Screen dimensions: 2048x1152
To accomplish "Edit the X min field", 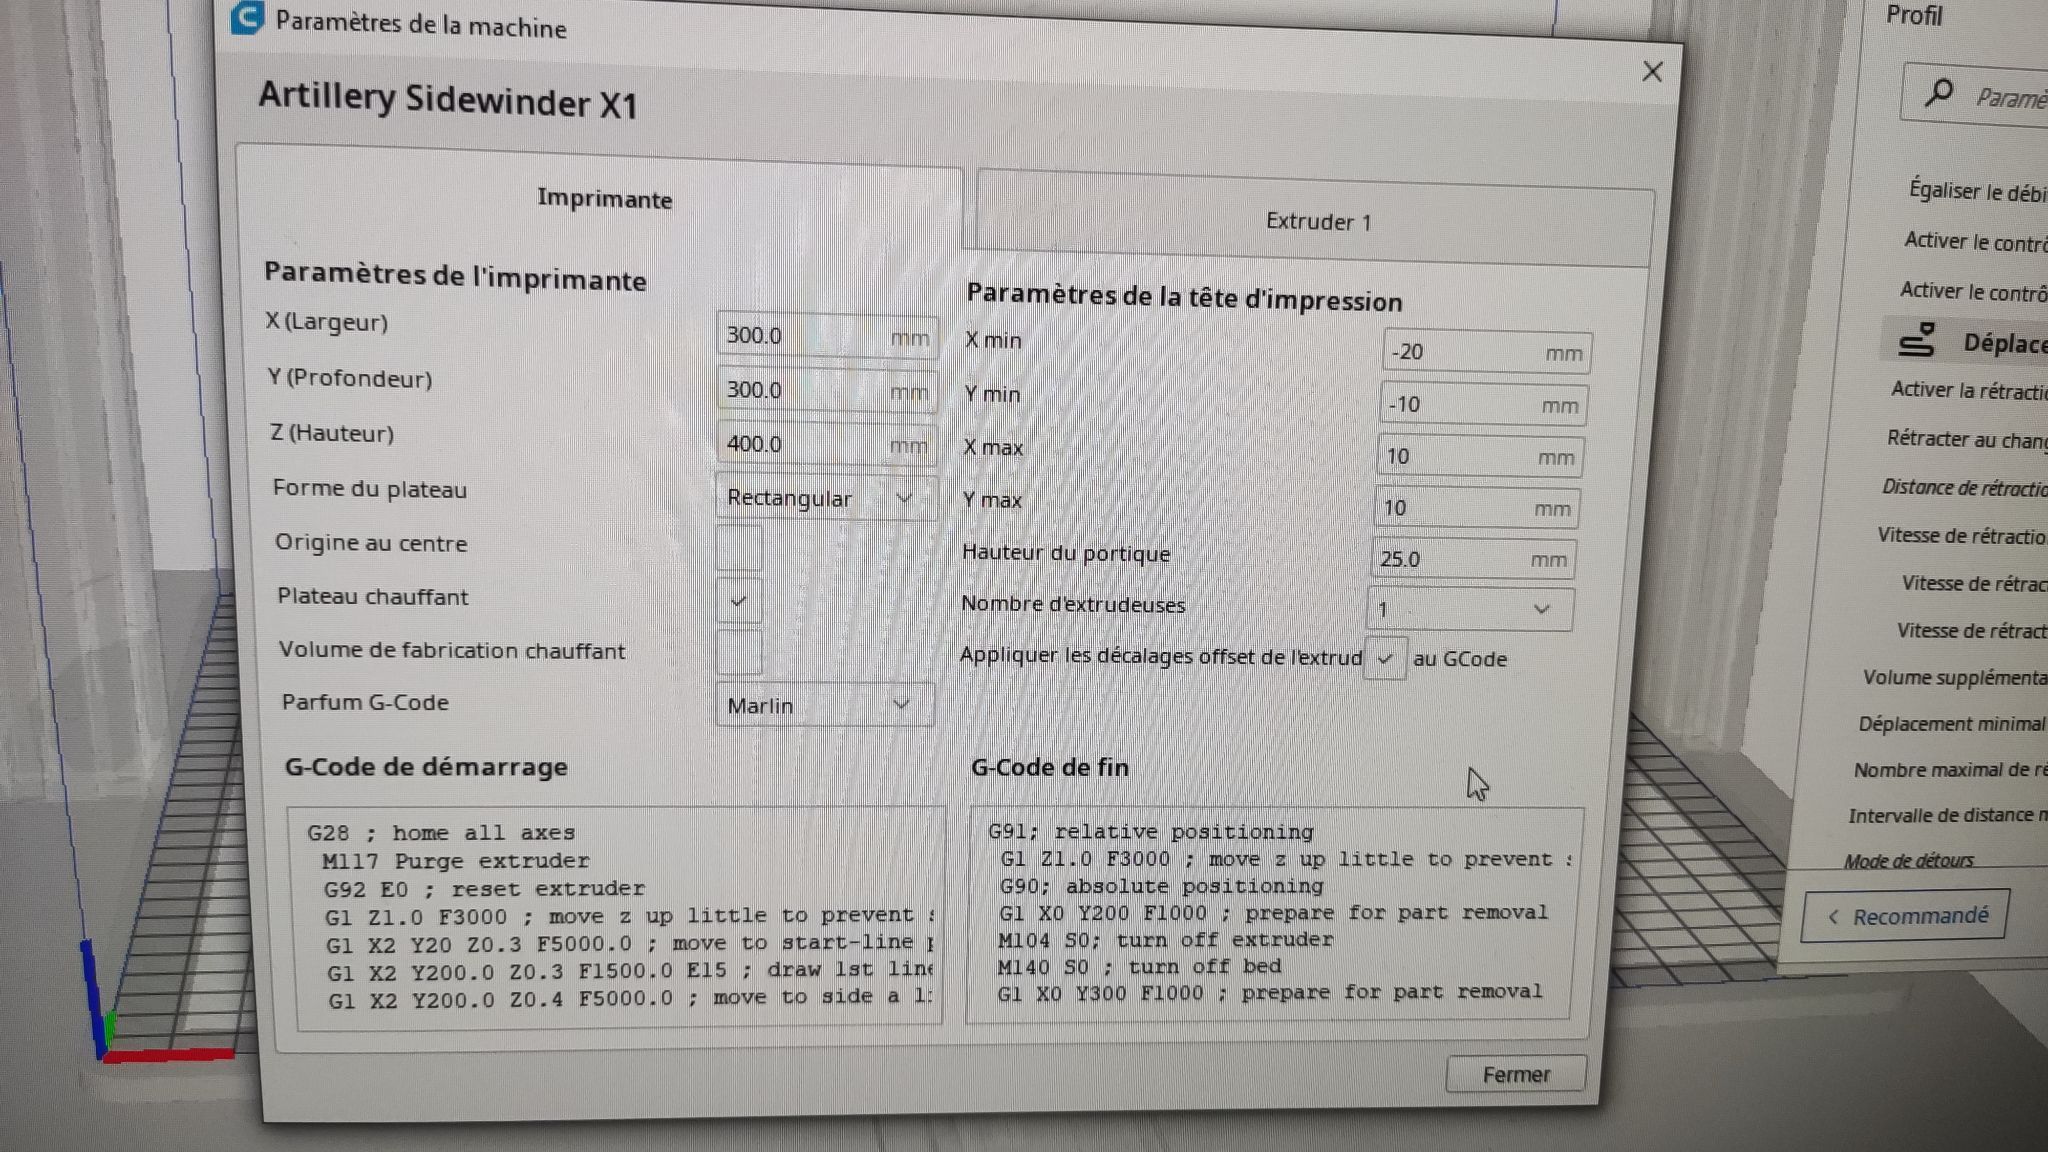I will (x=1487, y=352).
